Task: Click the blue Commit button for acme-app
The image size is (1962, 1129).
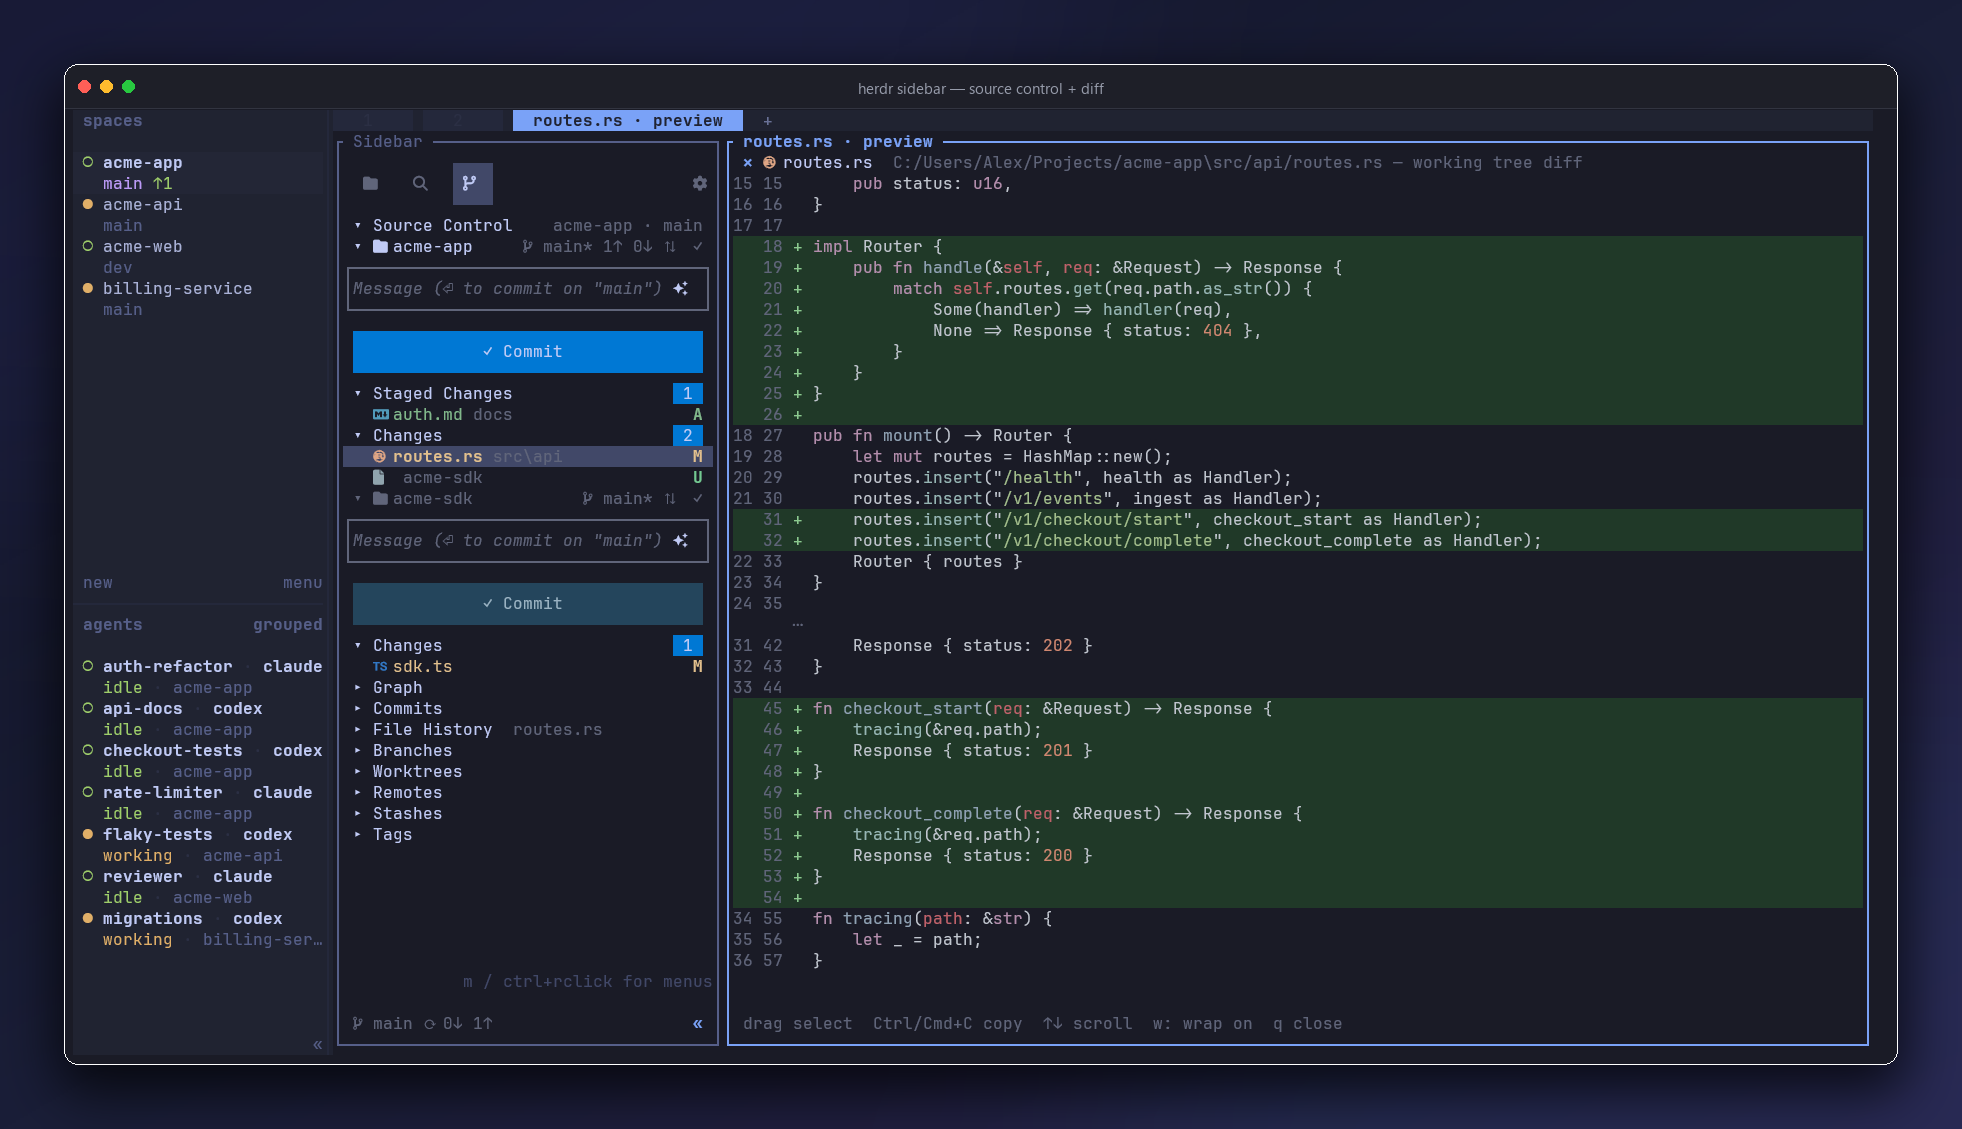Action: click(x=528, y=352)
